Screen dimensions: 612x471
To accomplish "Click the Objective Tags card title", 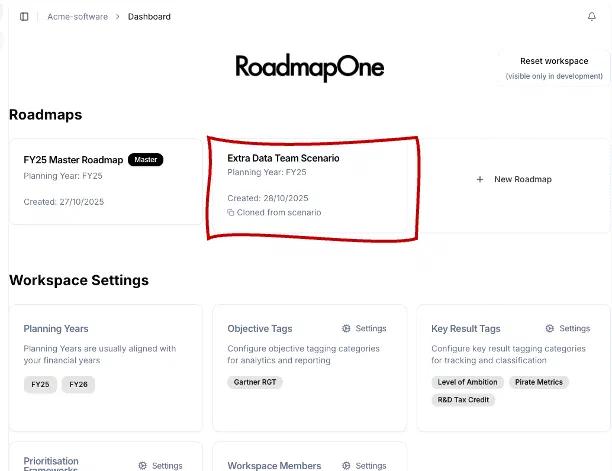I will coord(260,329).
